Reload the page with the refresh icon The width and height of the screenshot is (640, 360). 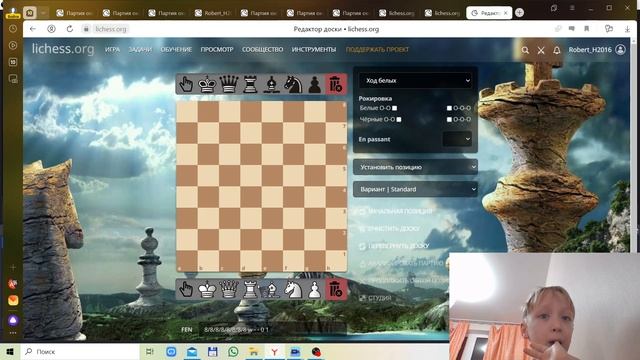tap(70, 29)
